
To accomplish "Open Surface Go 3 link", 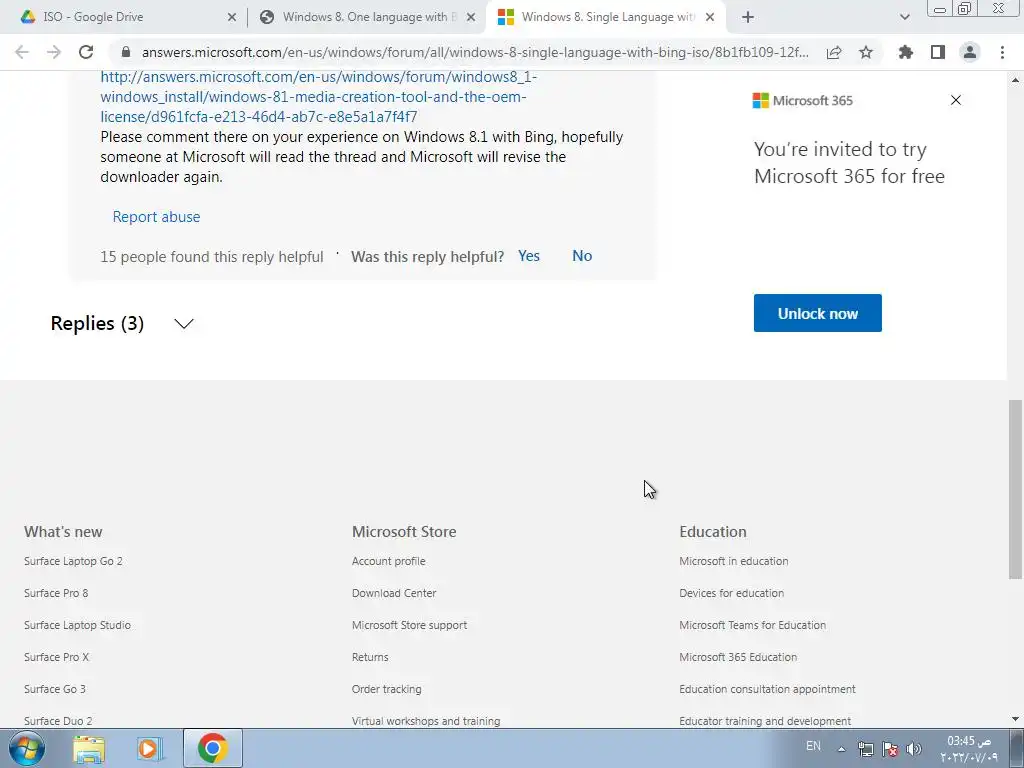I will [x=55, y=689].
